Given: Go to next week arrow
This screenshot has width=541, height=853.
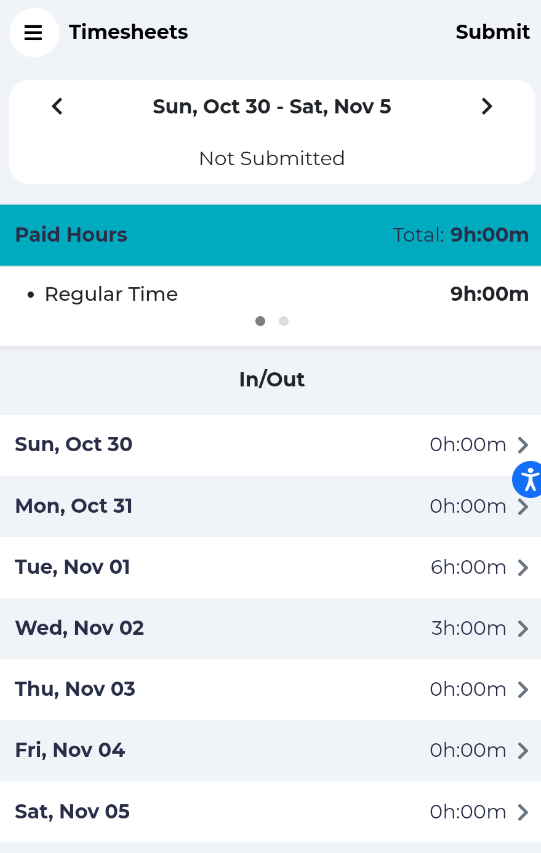Looking at the screenshot, I should [x=487, y=106].
